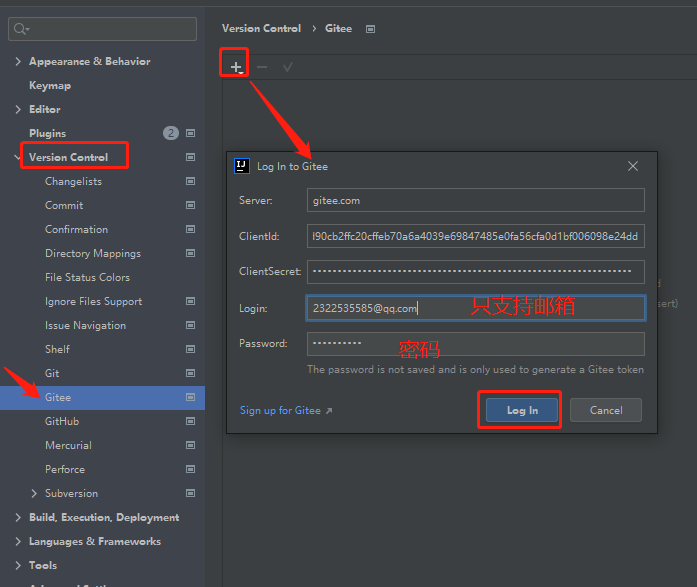Viewport: 697px width, 587px height.
Task: Open the Shelf settings item
Action: tap(57, 349)
